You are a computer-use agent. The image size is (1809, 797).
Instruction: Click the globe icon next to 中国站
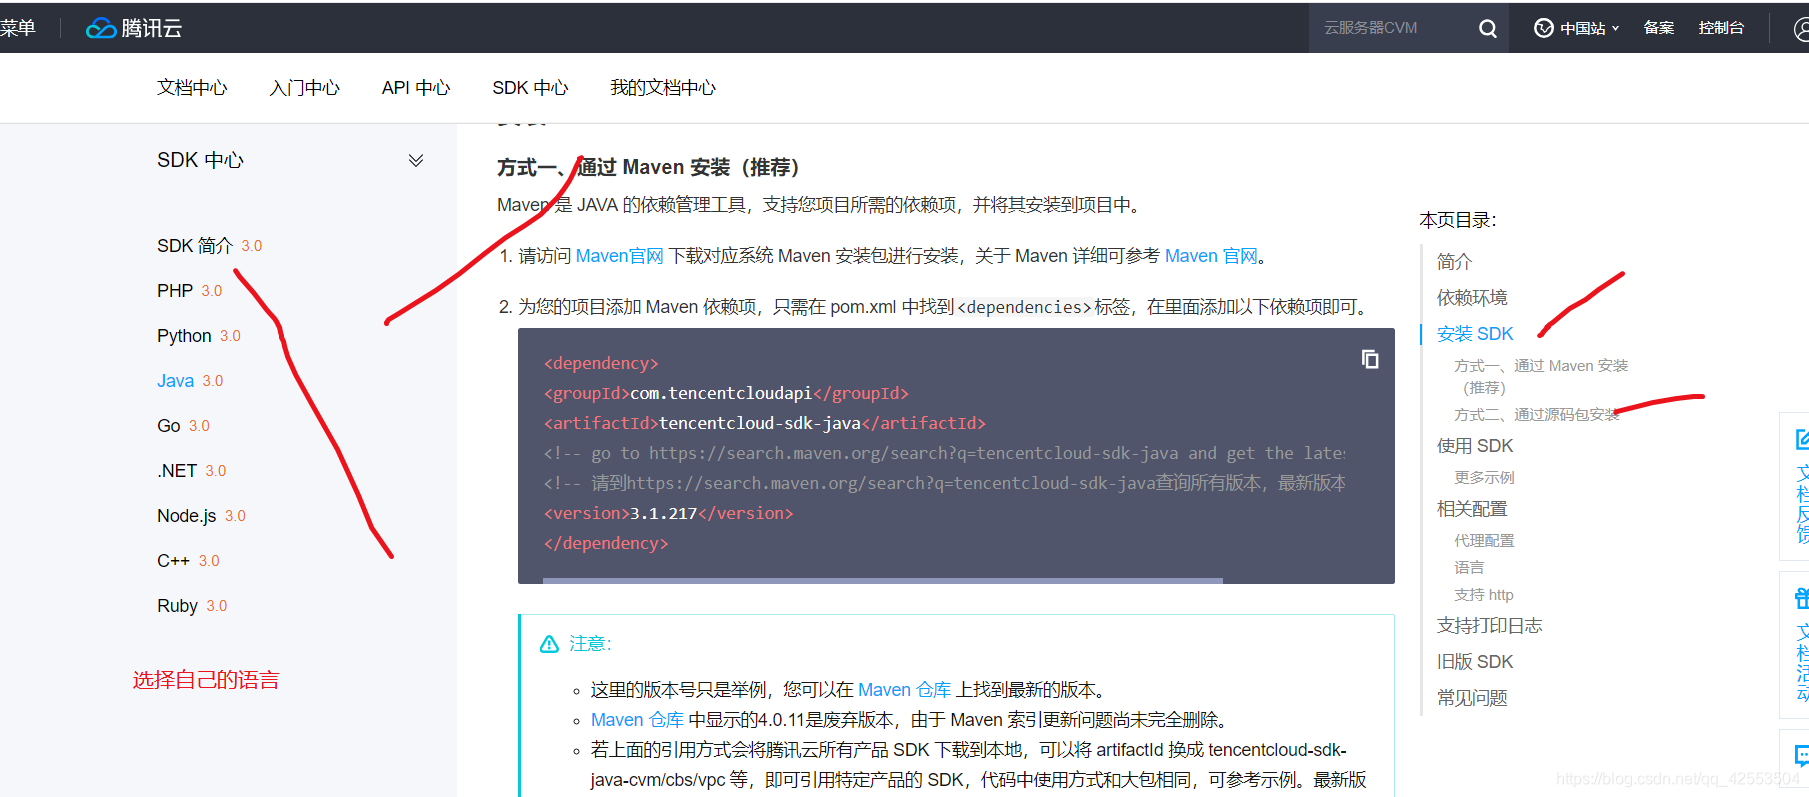click(x=1544, y=28)
